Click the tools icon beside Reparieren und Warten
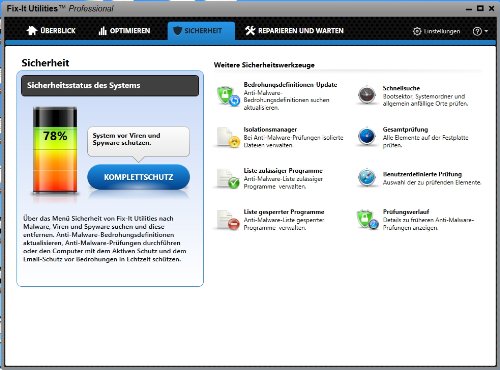This screenshot has width=500, height=370. (250, 31)
